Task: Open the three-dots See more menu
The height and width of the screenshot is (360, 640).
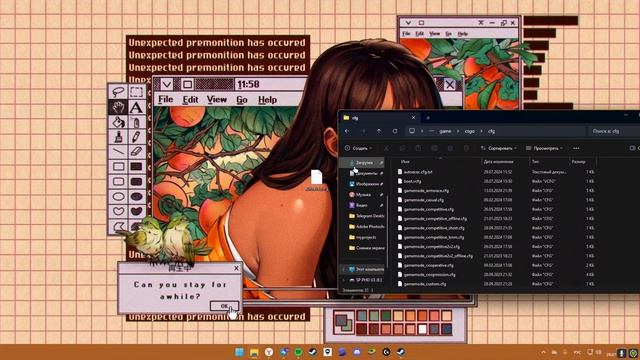Action: tap(576, 148)
